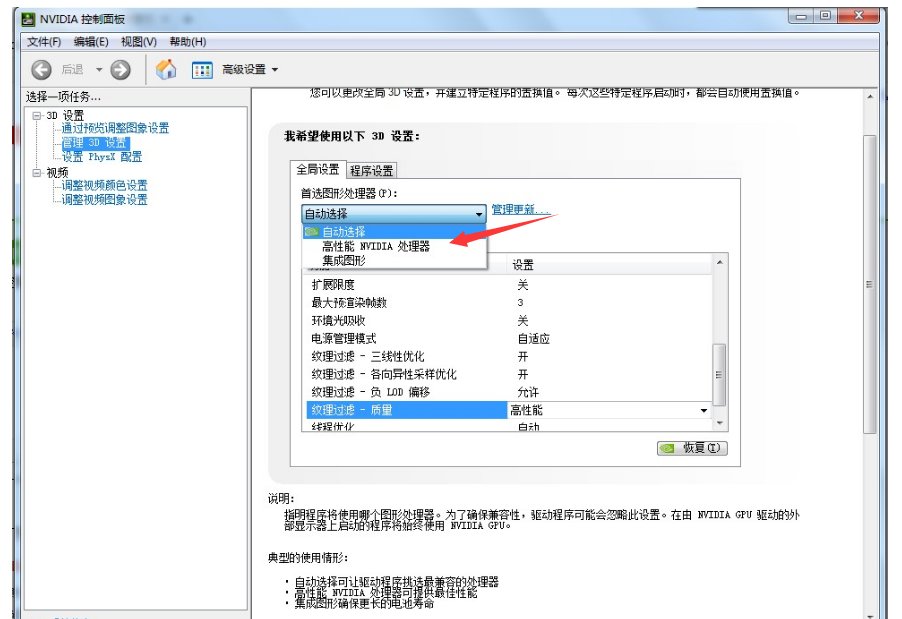The width and height of the screenshot is (902, 619).
Task: Select the 纹理过滤 - 质量 setting row
Action: pyautogui.click(x=350, y=409)
